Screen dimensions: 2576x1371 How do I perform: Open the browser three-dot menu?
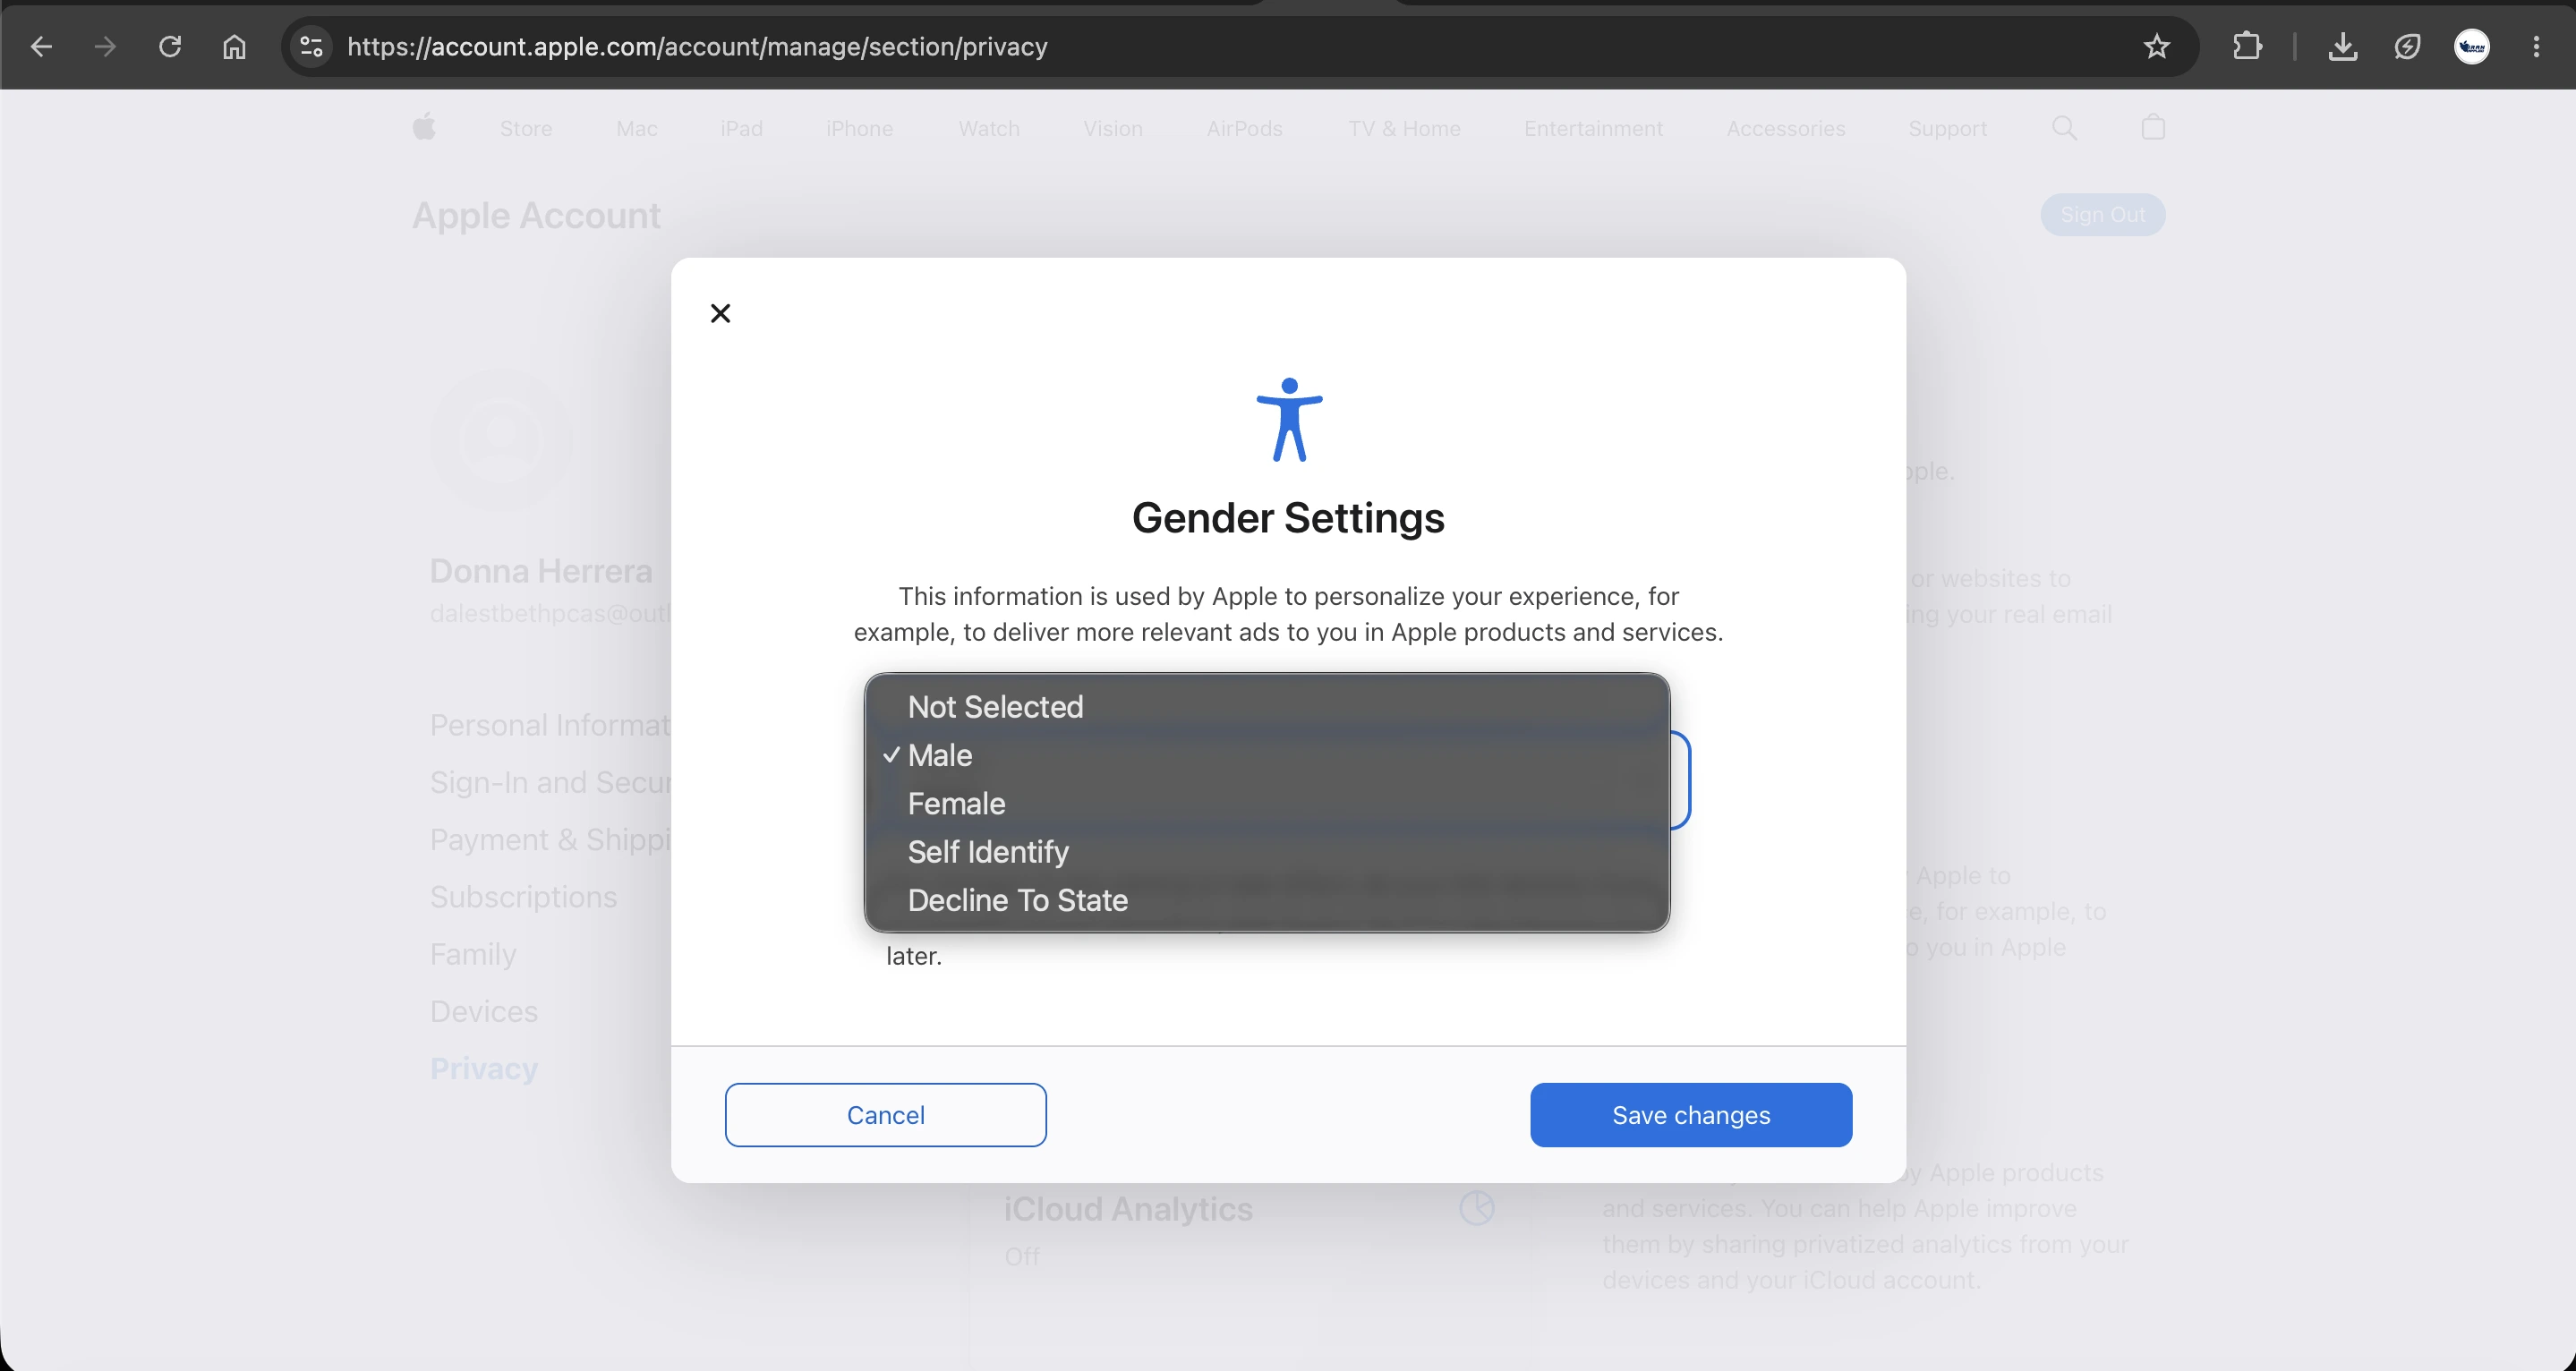2536,46
